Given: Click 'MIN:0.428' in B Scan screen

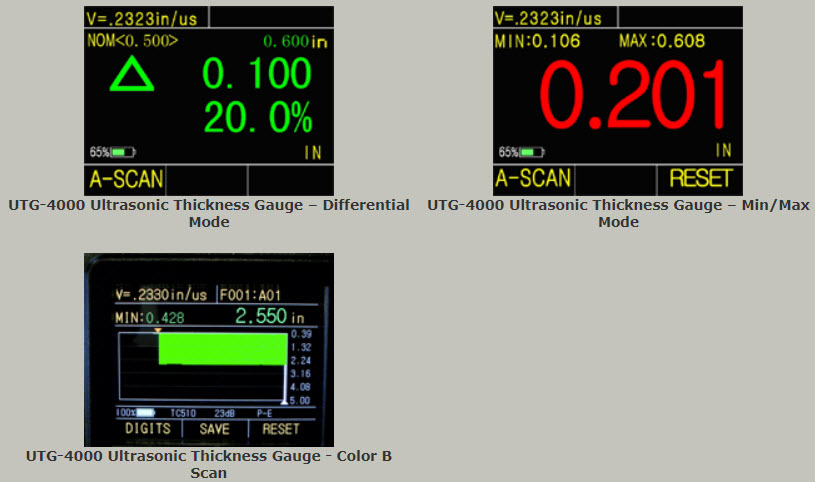Looking at the screenshot, I should 150,317.
